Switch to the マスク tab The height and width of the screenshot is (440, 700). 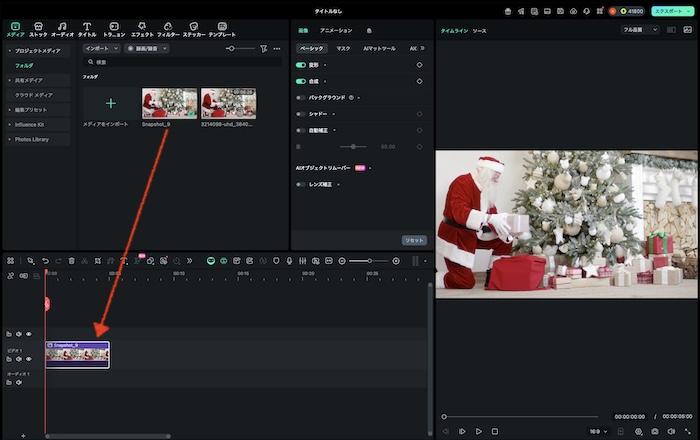click(343, 48)
